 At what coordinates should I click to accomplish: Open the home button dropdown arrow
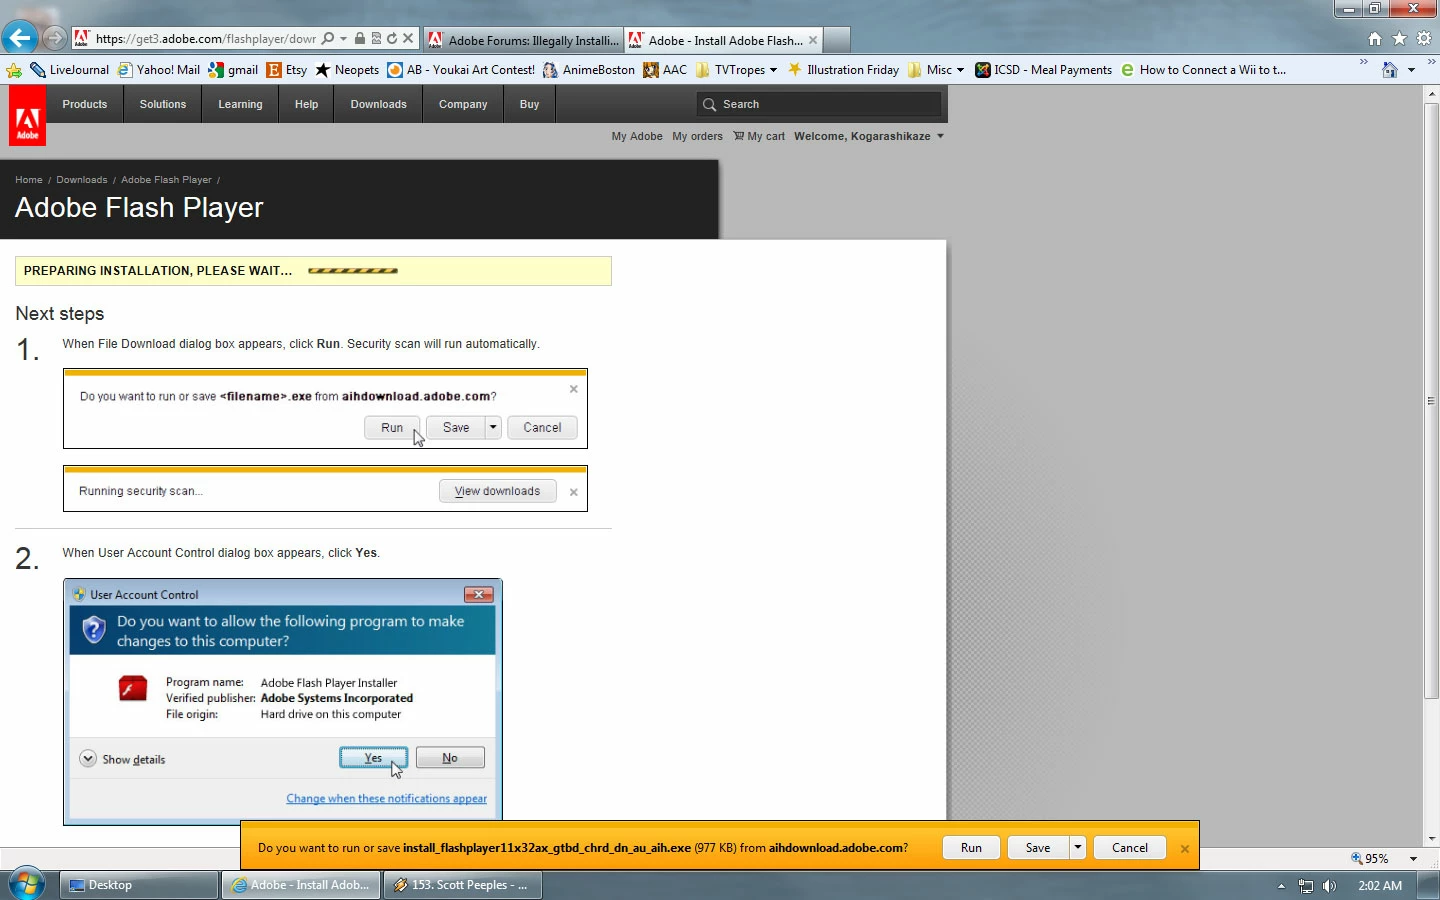pos(1411,70)
